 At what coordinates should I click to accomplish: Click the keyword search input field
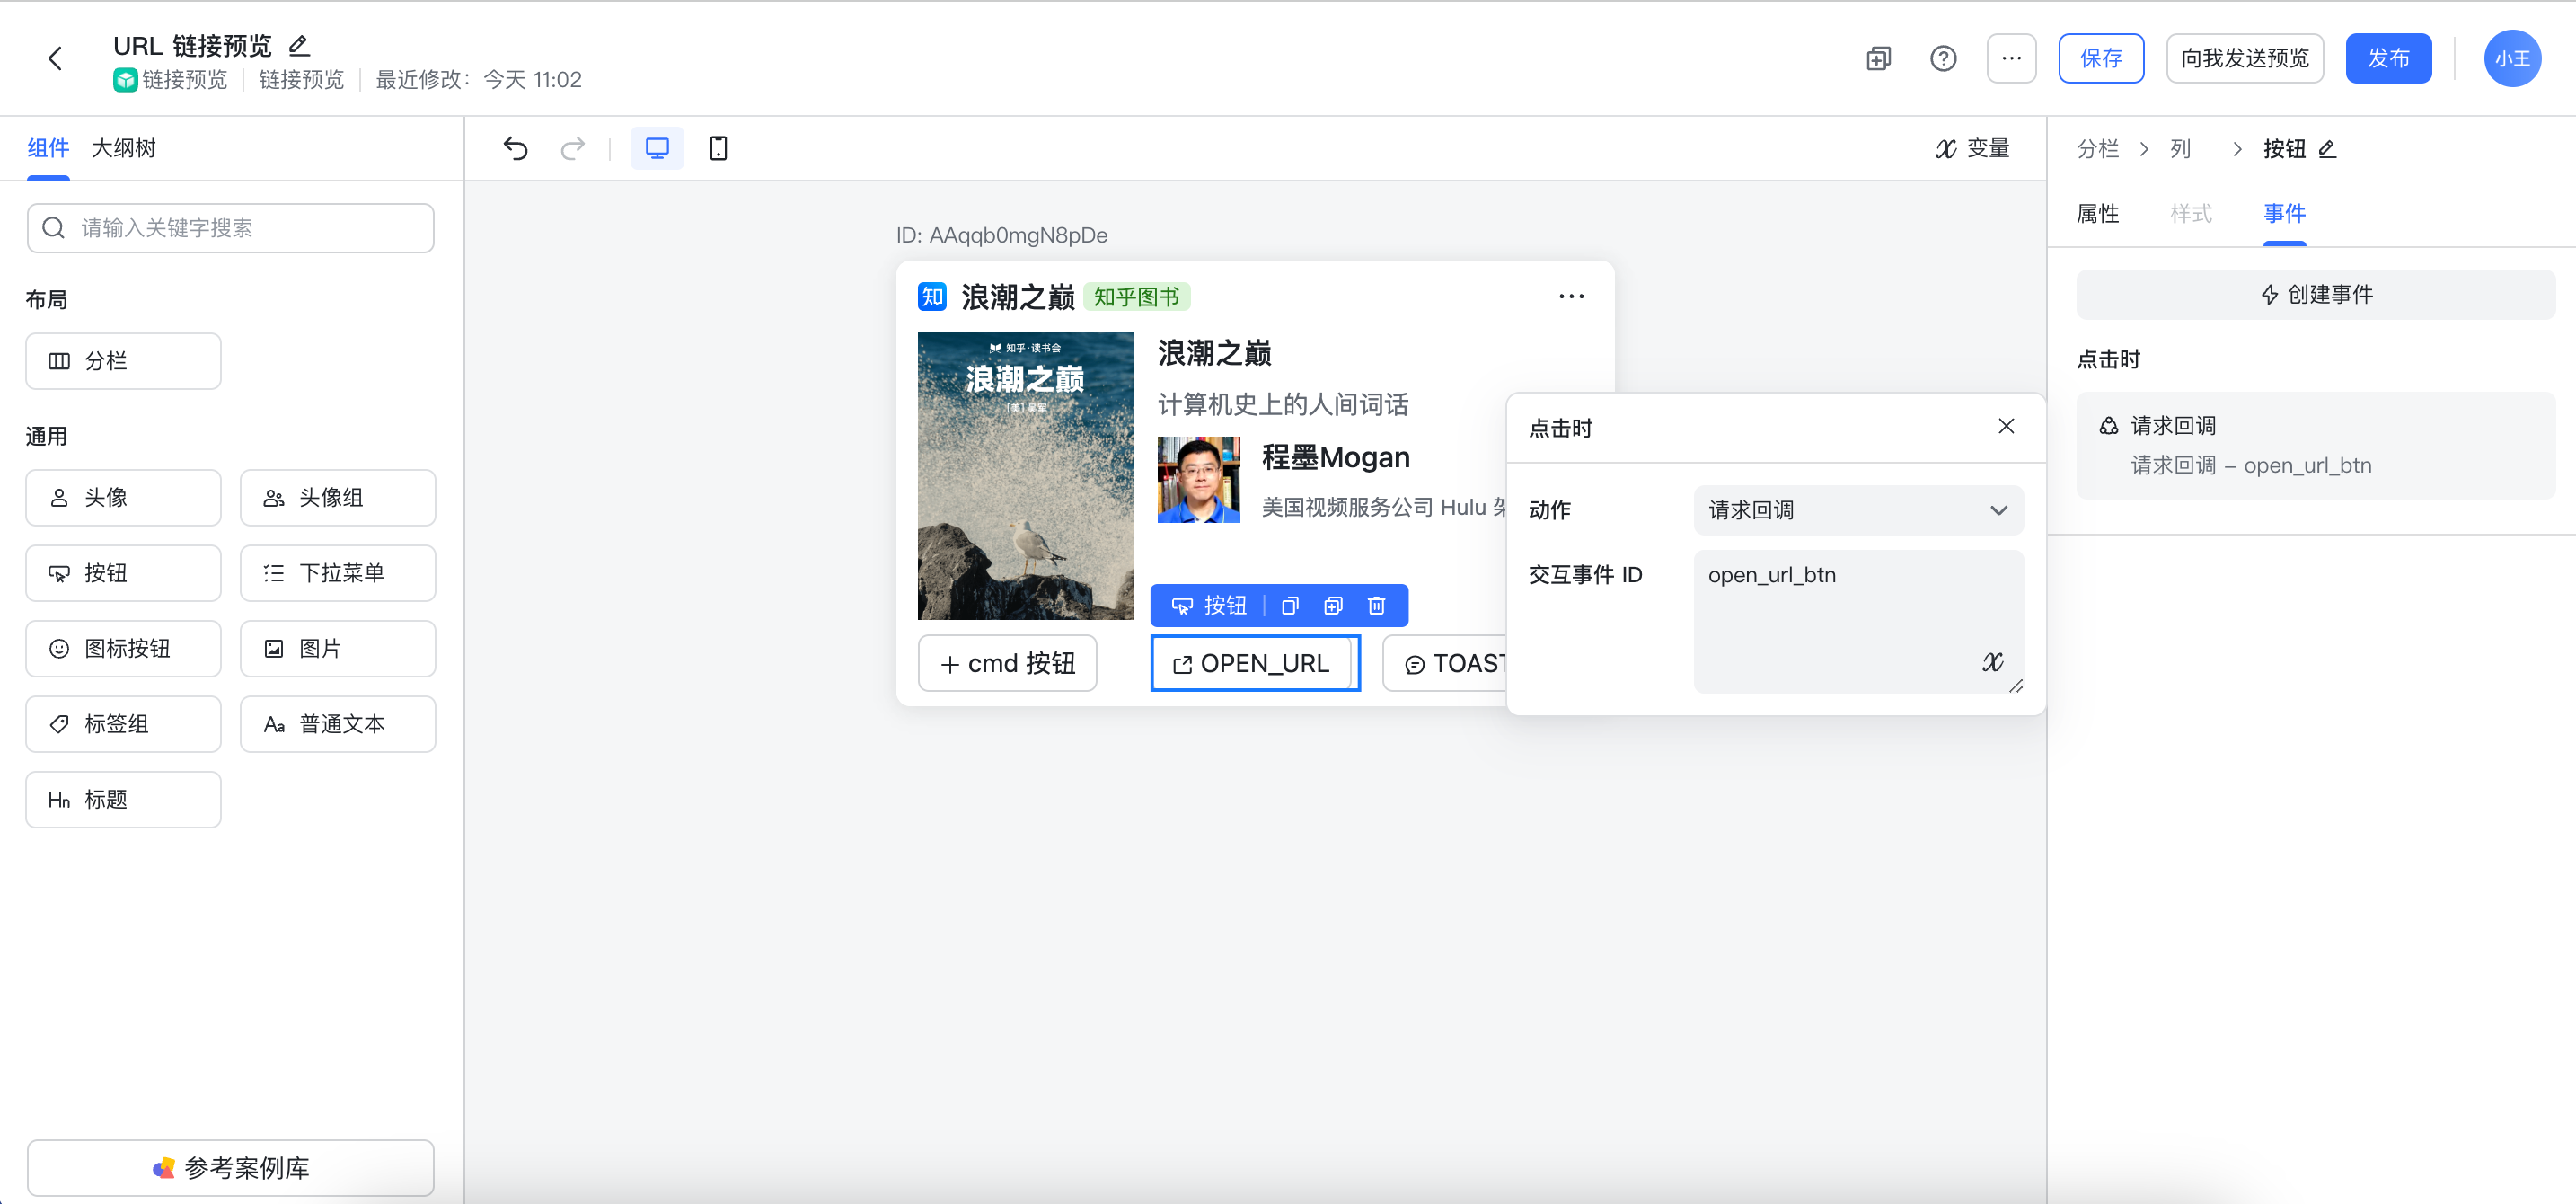[x=230, y=228]
